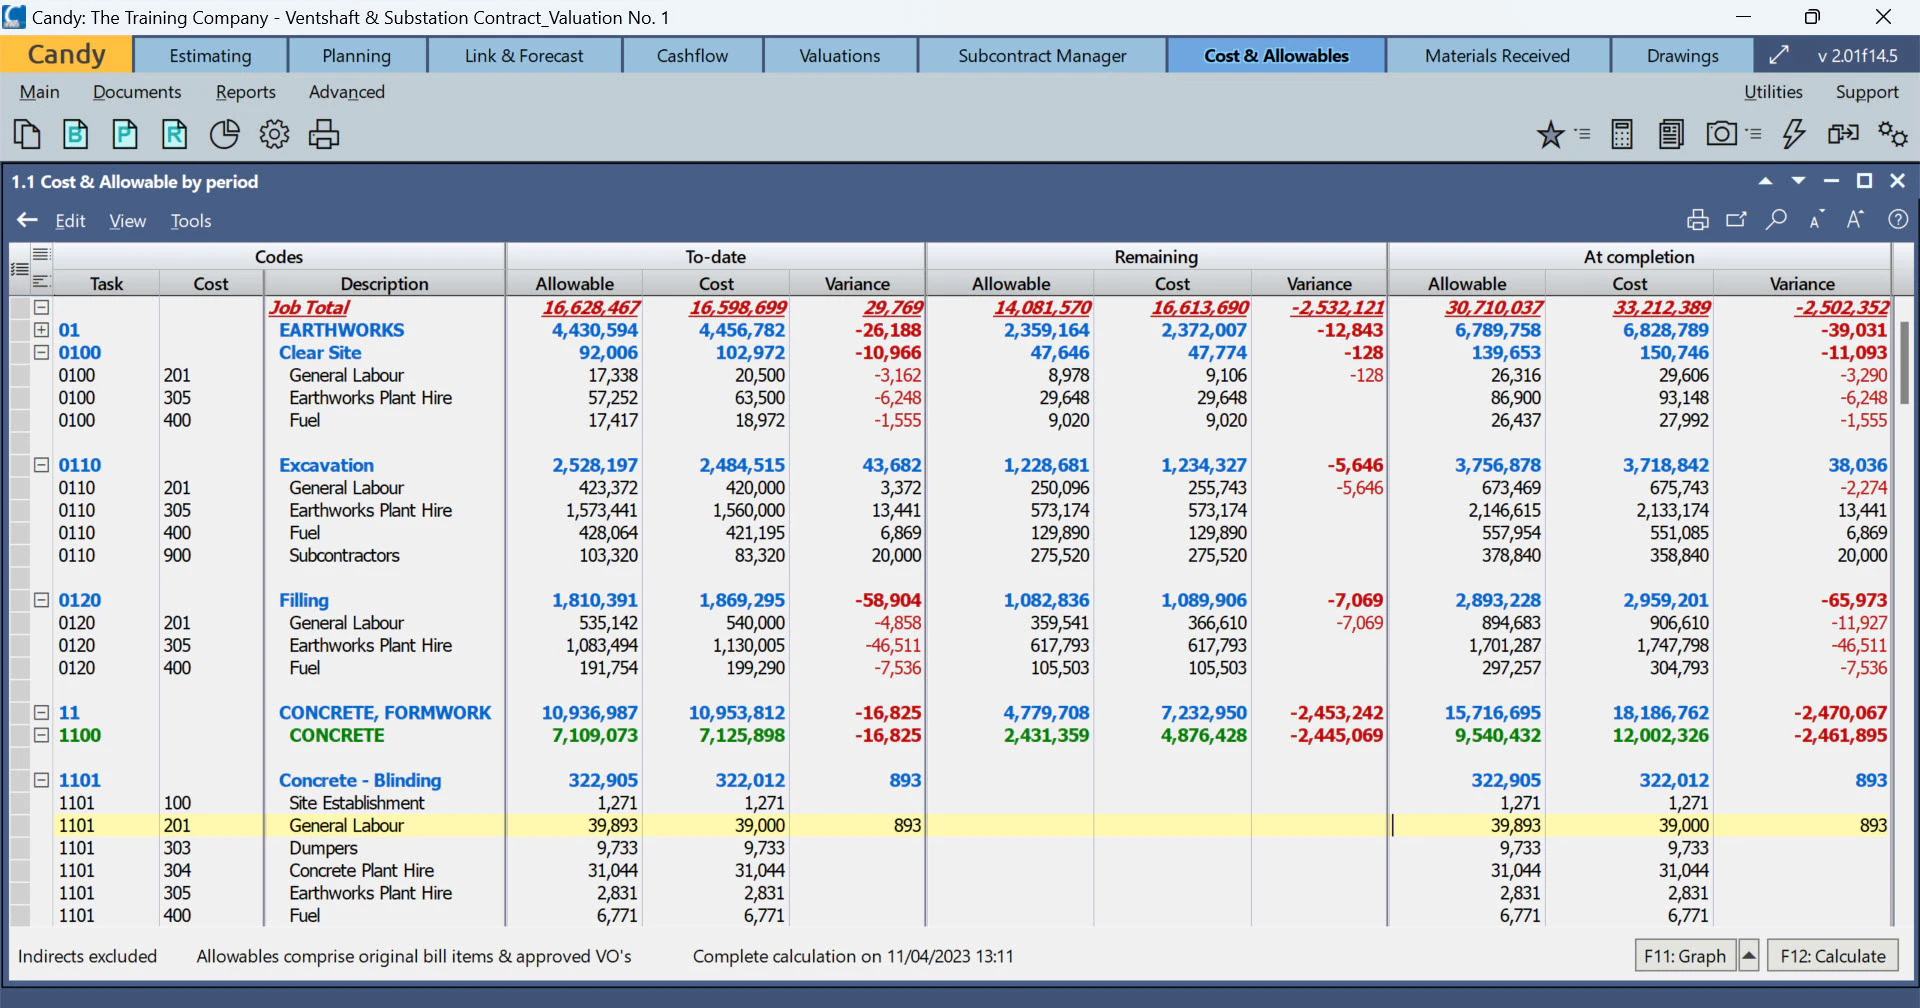Open the pie chart icon in toolbar
Viewport: 1920px width, 1008px height.
coord(224,134)
